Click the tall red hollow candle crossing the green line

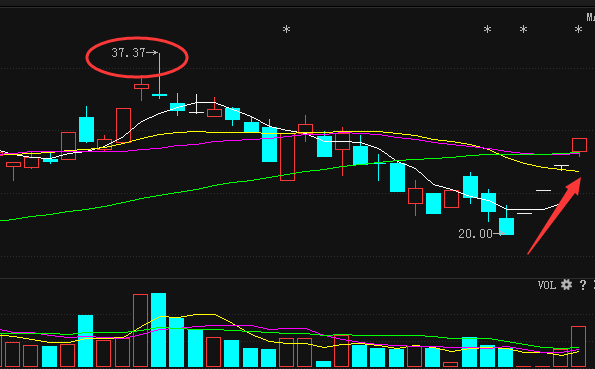287,157
